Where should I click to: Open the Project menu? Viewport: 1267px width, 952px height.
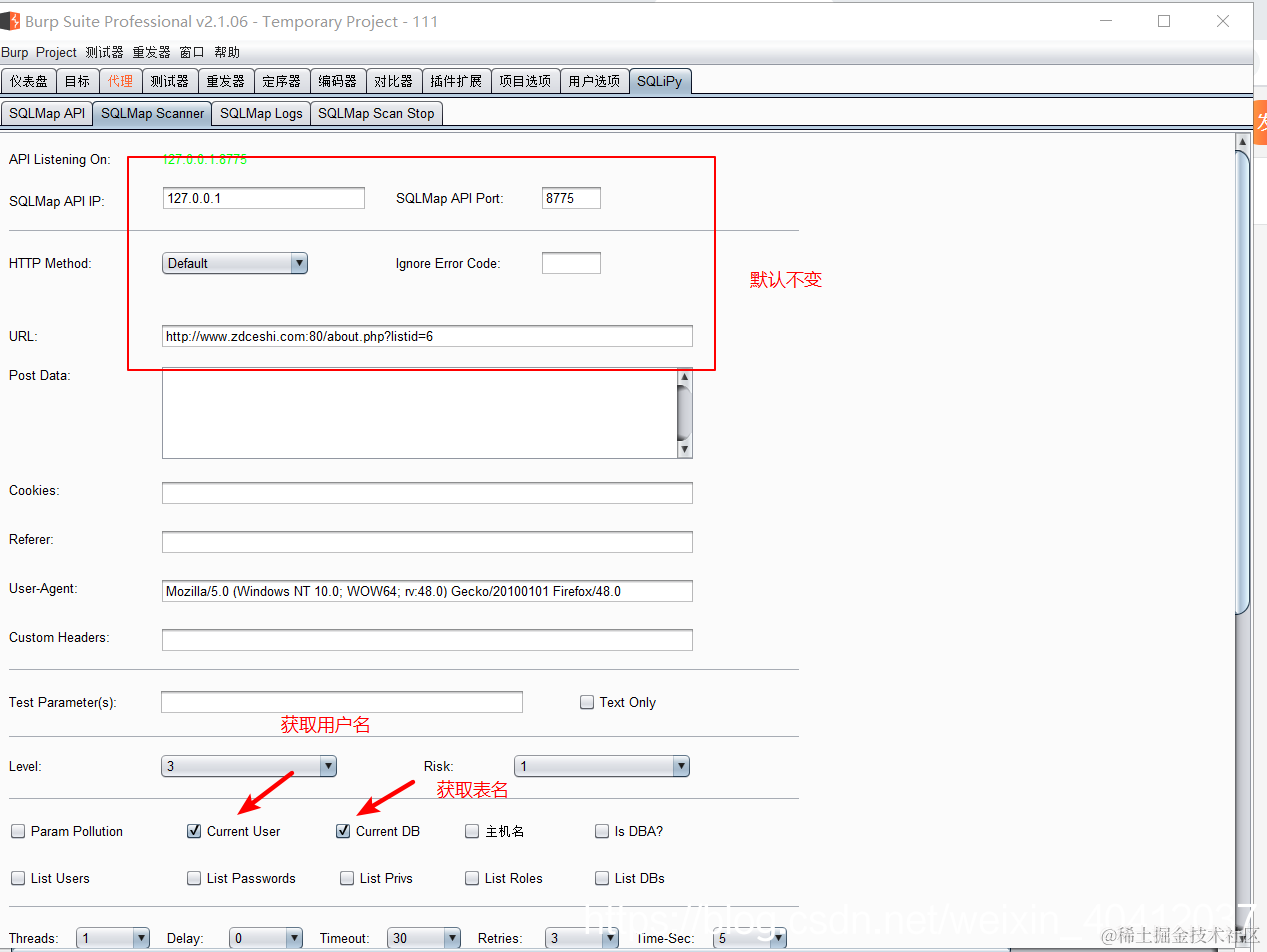[x=56, y=52]
